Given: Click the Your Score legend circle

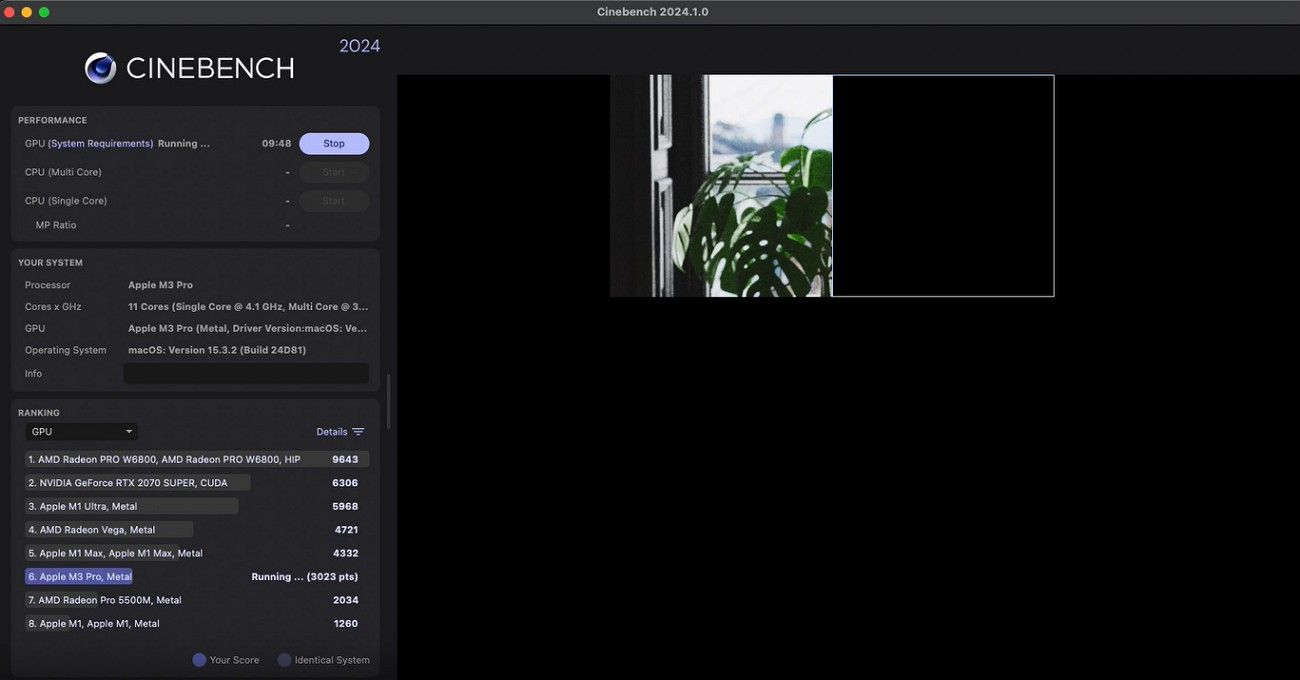Looking at the screenshot, I should [199, 660].
